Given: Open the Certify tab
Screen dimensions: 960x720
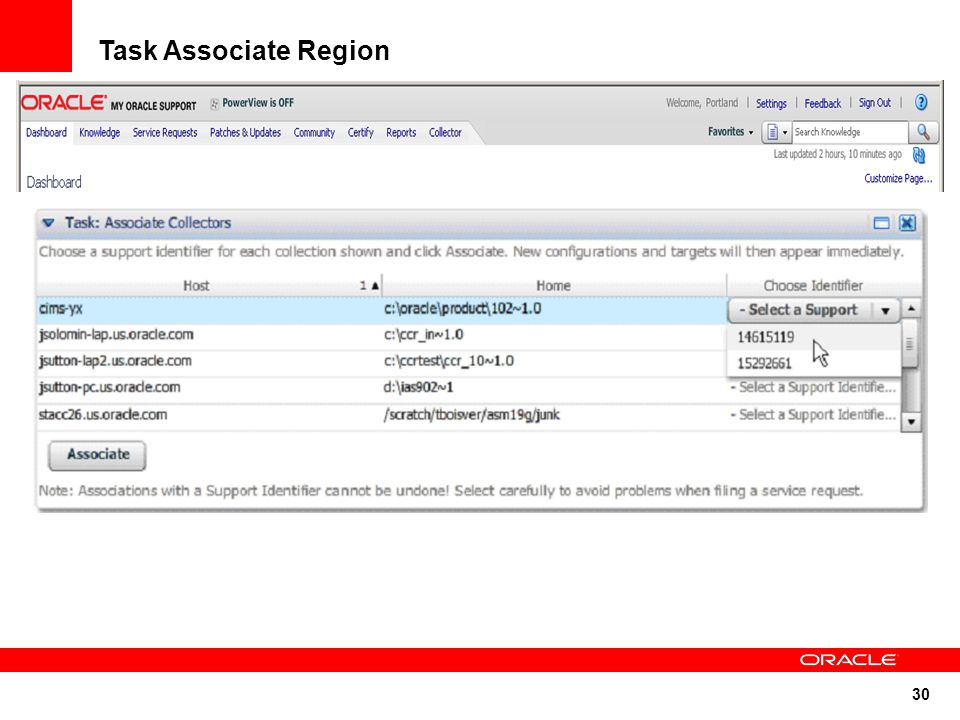Looking at the screenshot, I should [360, 132].
